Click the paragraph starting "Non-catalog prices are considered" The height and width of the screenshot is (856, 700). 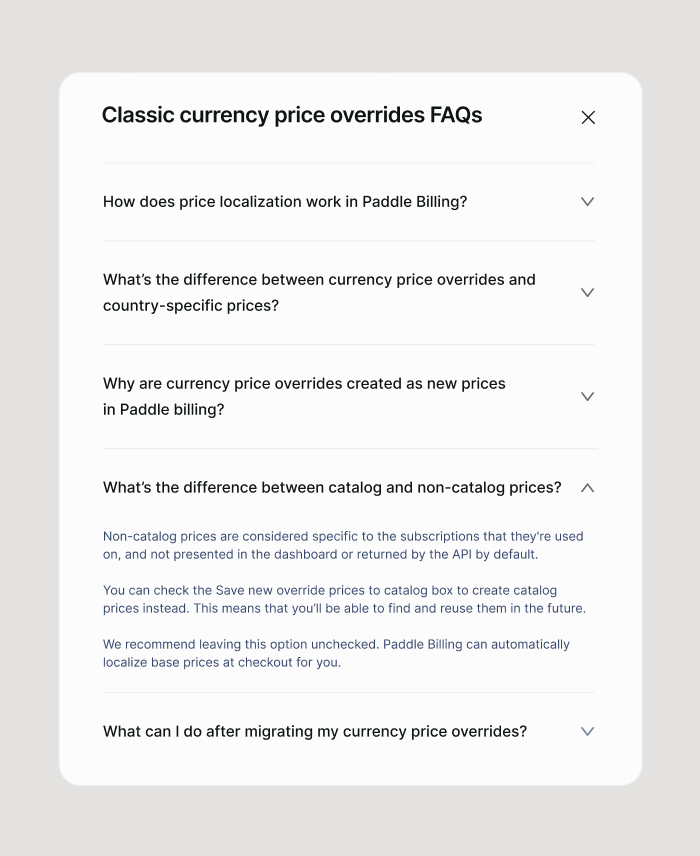coord(343,545)
